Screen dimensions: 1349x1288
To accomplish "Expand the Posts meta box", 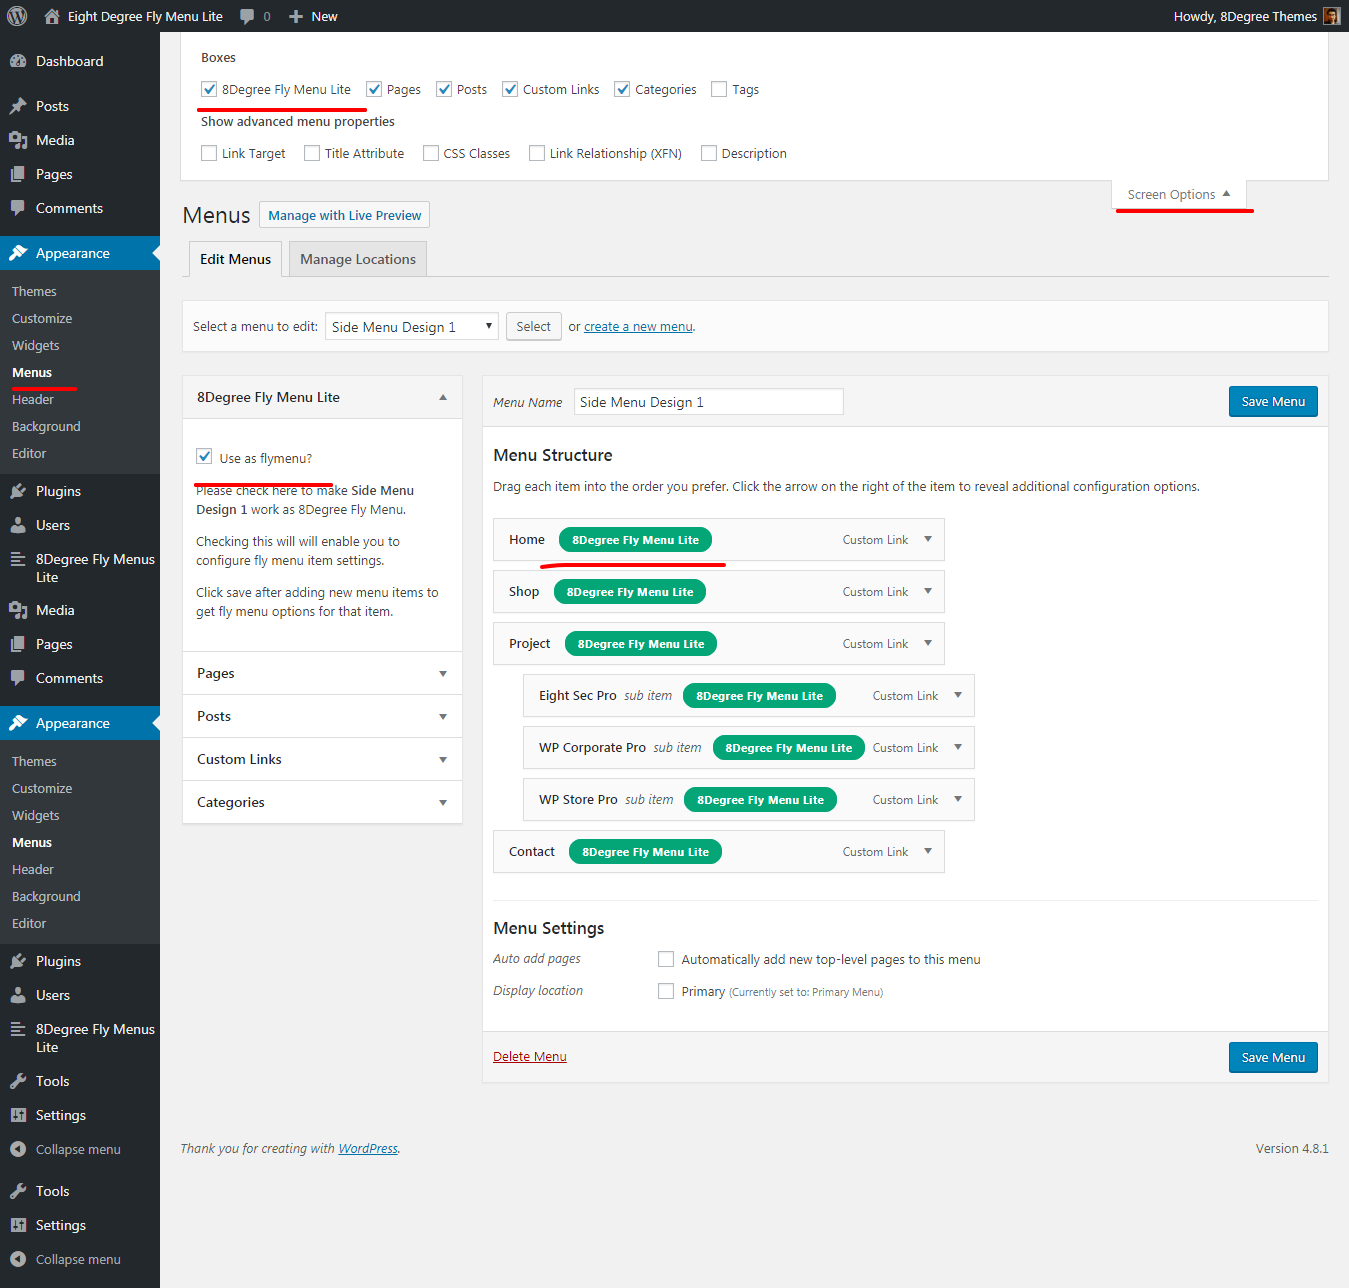I will [x=443, y=716].
